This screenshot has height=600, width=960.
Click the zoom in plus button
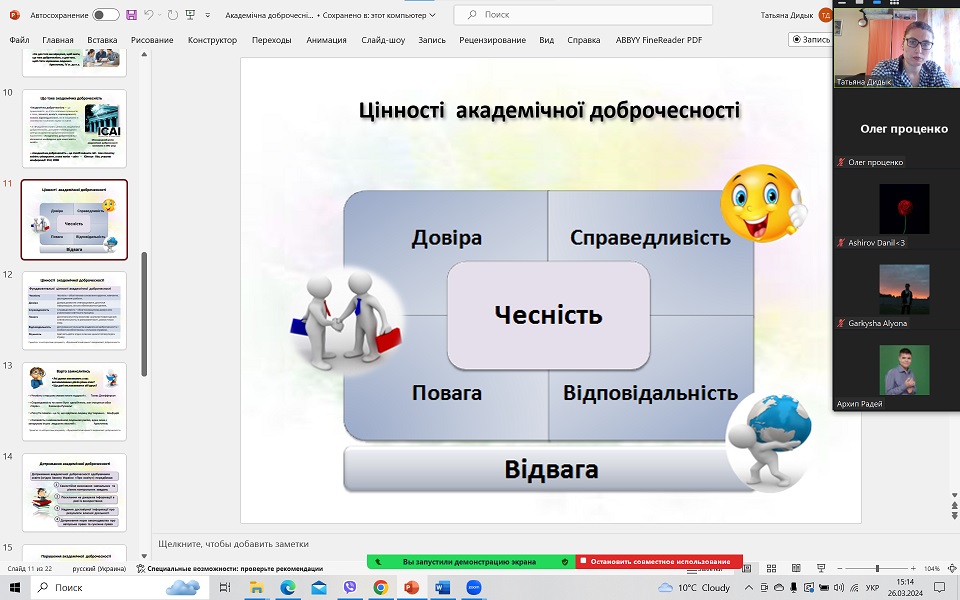point(913,569)
